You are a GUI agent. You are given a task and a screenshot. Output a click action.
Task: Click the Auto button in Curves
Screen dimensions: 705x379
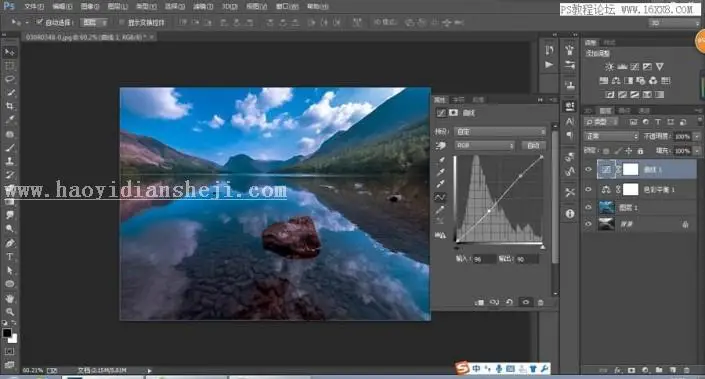(533, 145)
